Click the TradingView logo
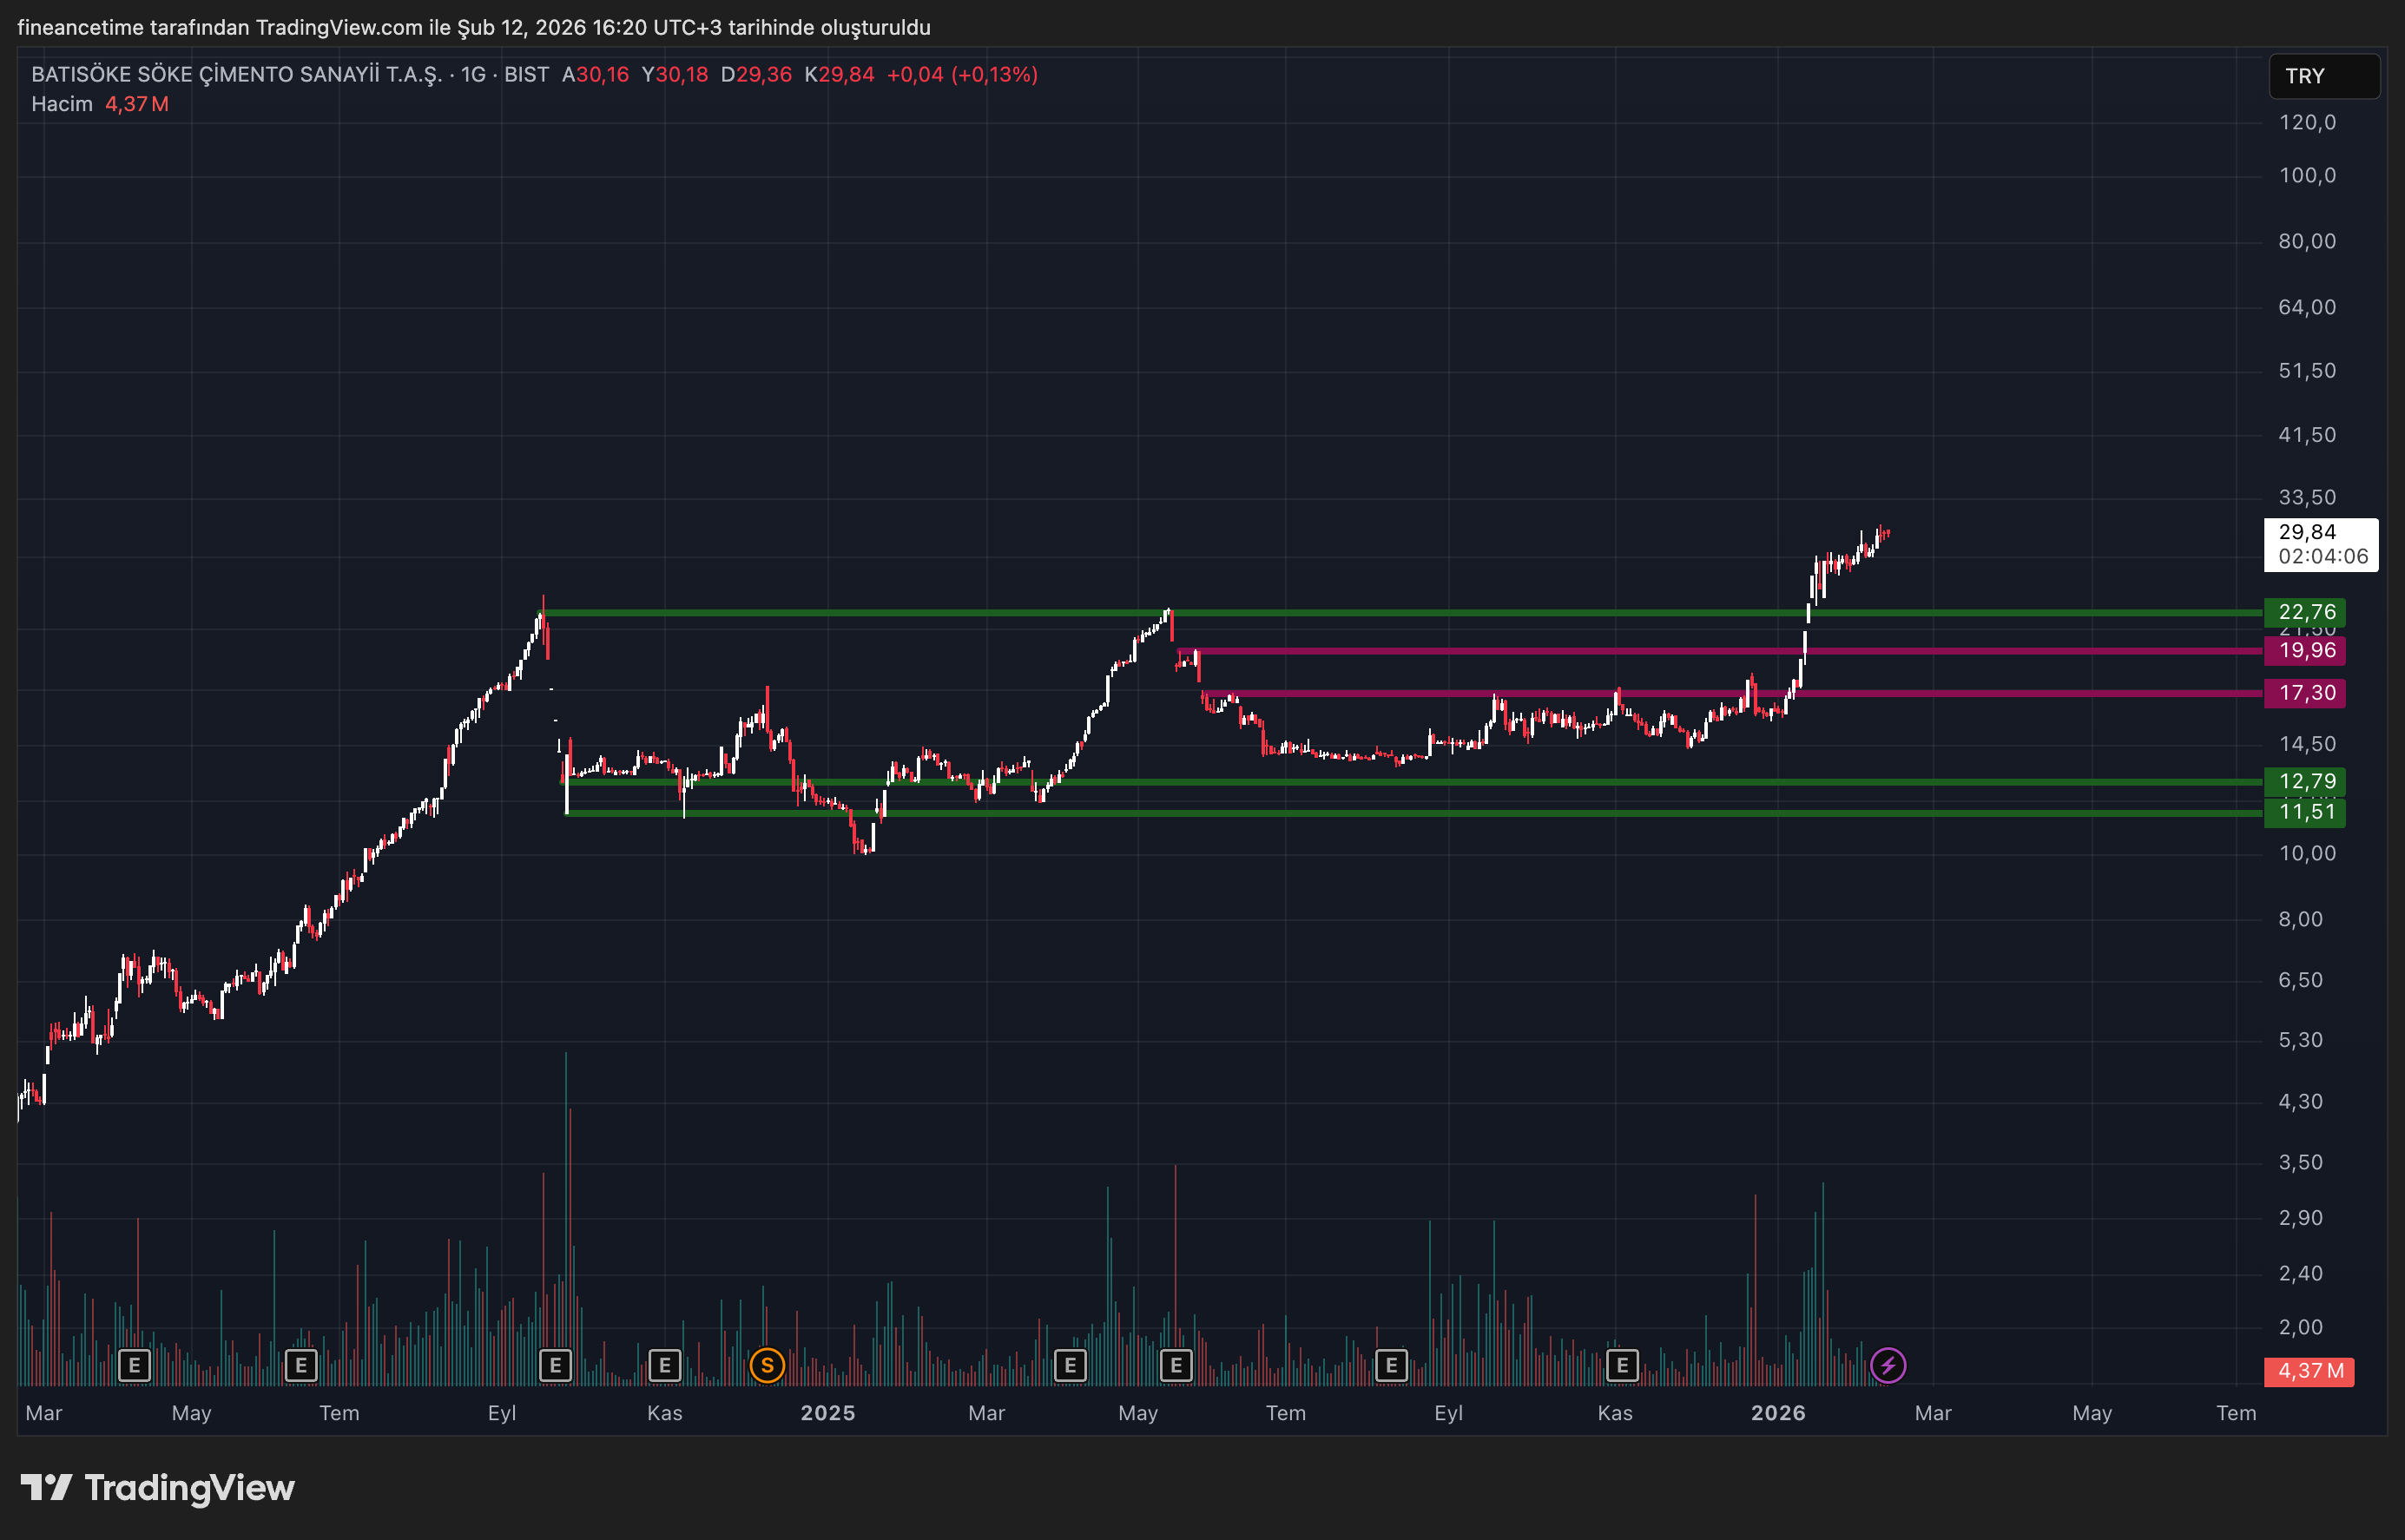Viewport: 2405px width, 1540px height. pyautogui.click(x=157, y=1488)
